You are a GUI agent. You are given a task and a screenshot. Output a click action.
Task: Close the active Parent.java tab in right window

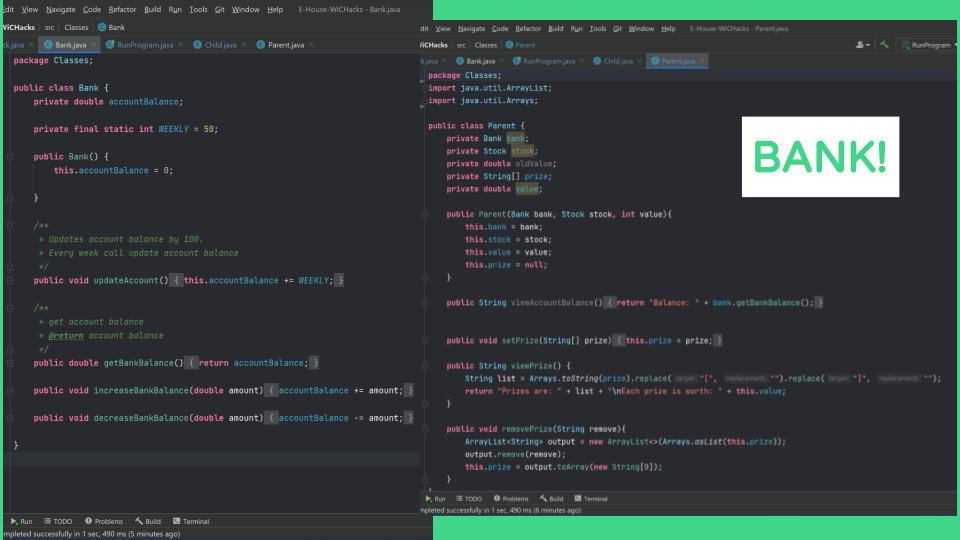tap(702, 61)
